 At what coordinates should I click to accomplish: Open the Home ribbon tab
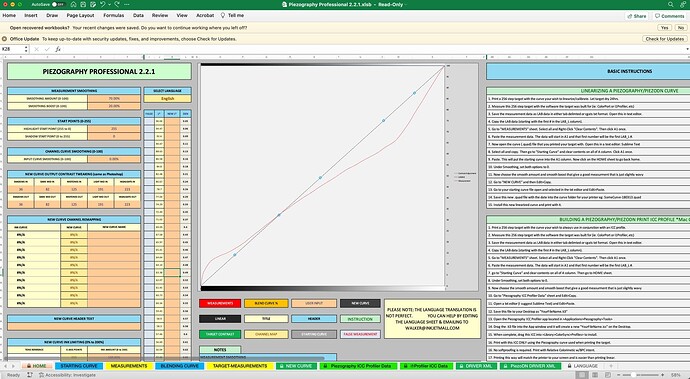coord(9,15)
